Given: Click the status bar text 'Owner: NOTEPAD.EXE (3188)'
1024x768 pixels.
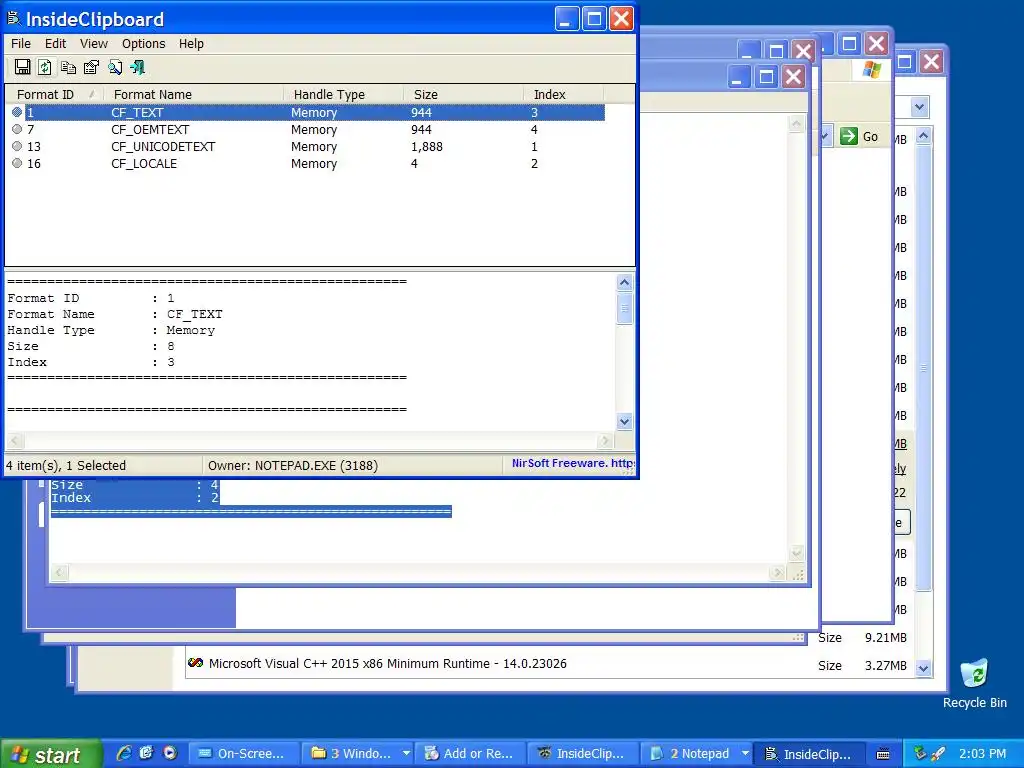Looking at the screenshot, I should (293, 466).
